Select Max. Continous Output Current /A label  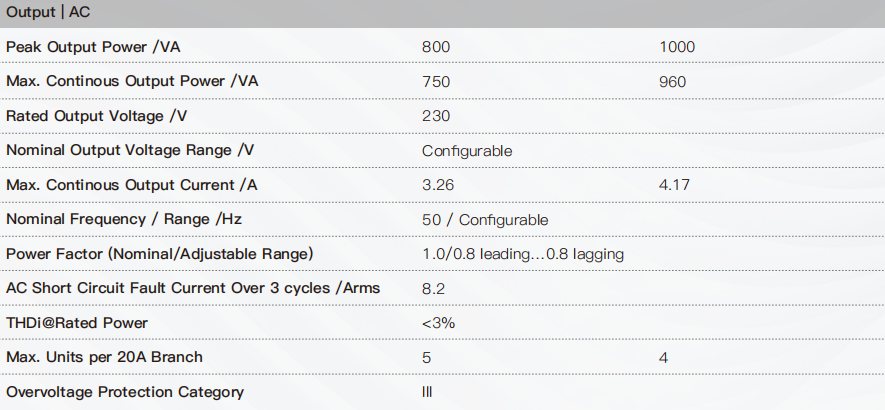(x=132, y=185)
